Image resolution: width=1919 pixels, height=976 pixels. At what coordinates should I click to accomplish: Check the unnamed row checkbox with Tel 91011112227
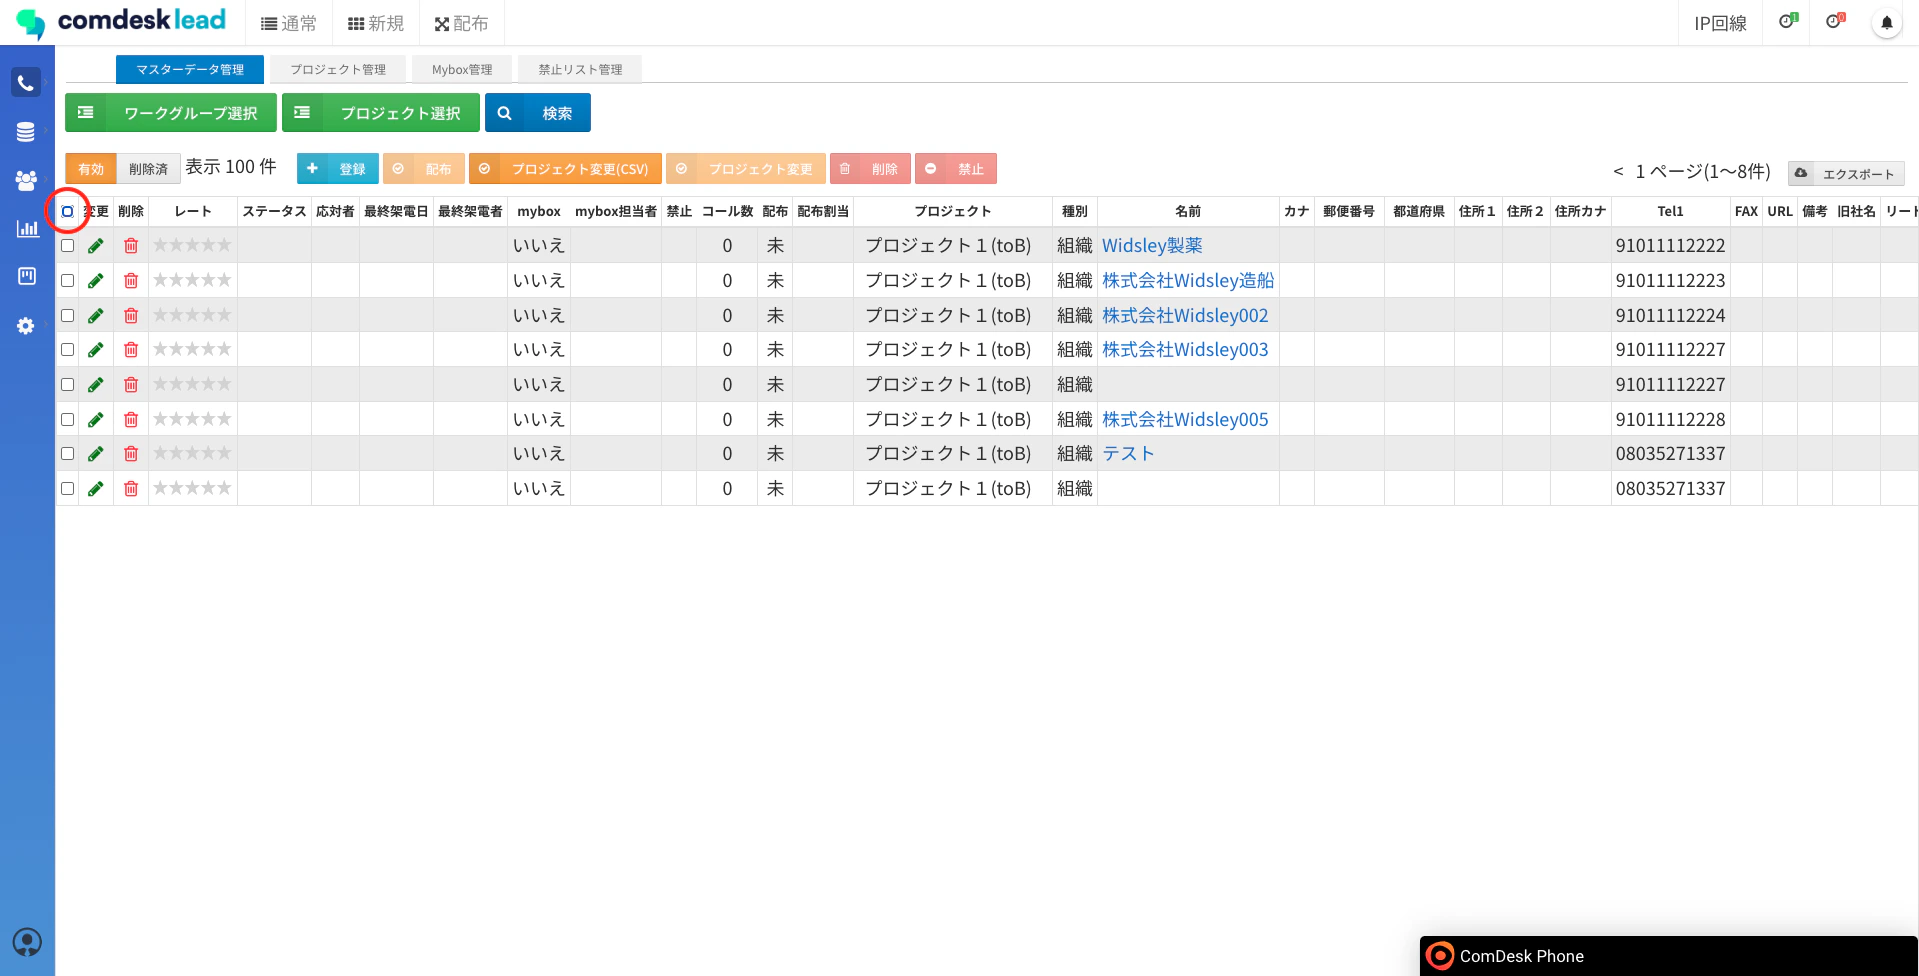68,385
